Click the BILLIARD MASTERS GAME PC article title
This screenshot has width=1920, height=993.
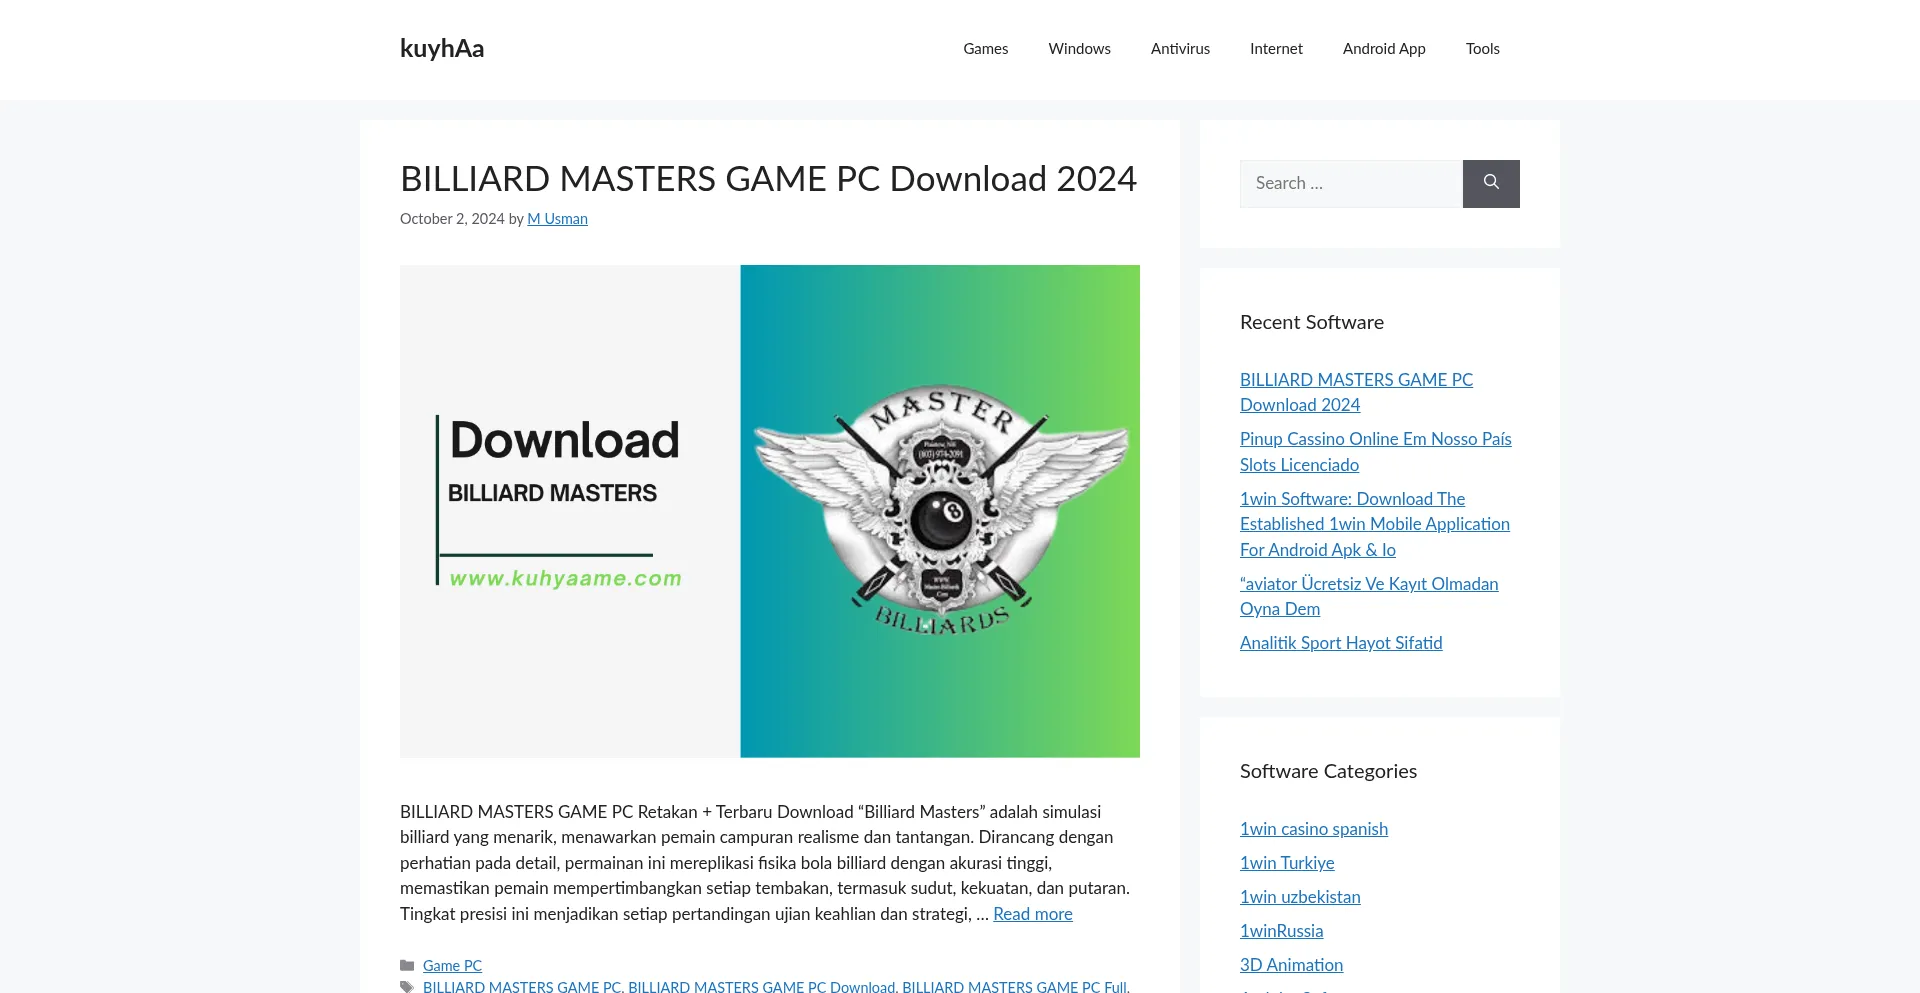pyautogui.click(x=767, y=179)
